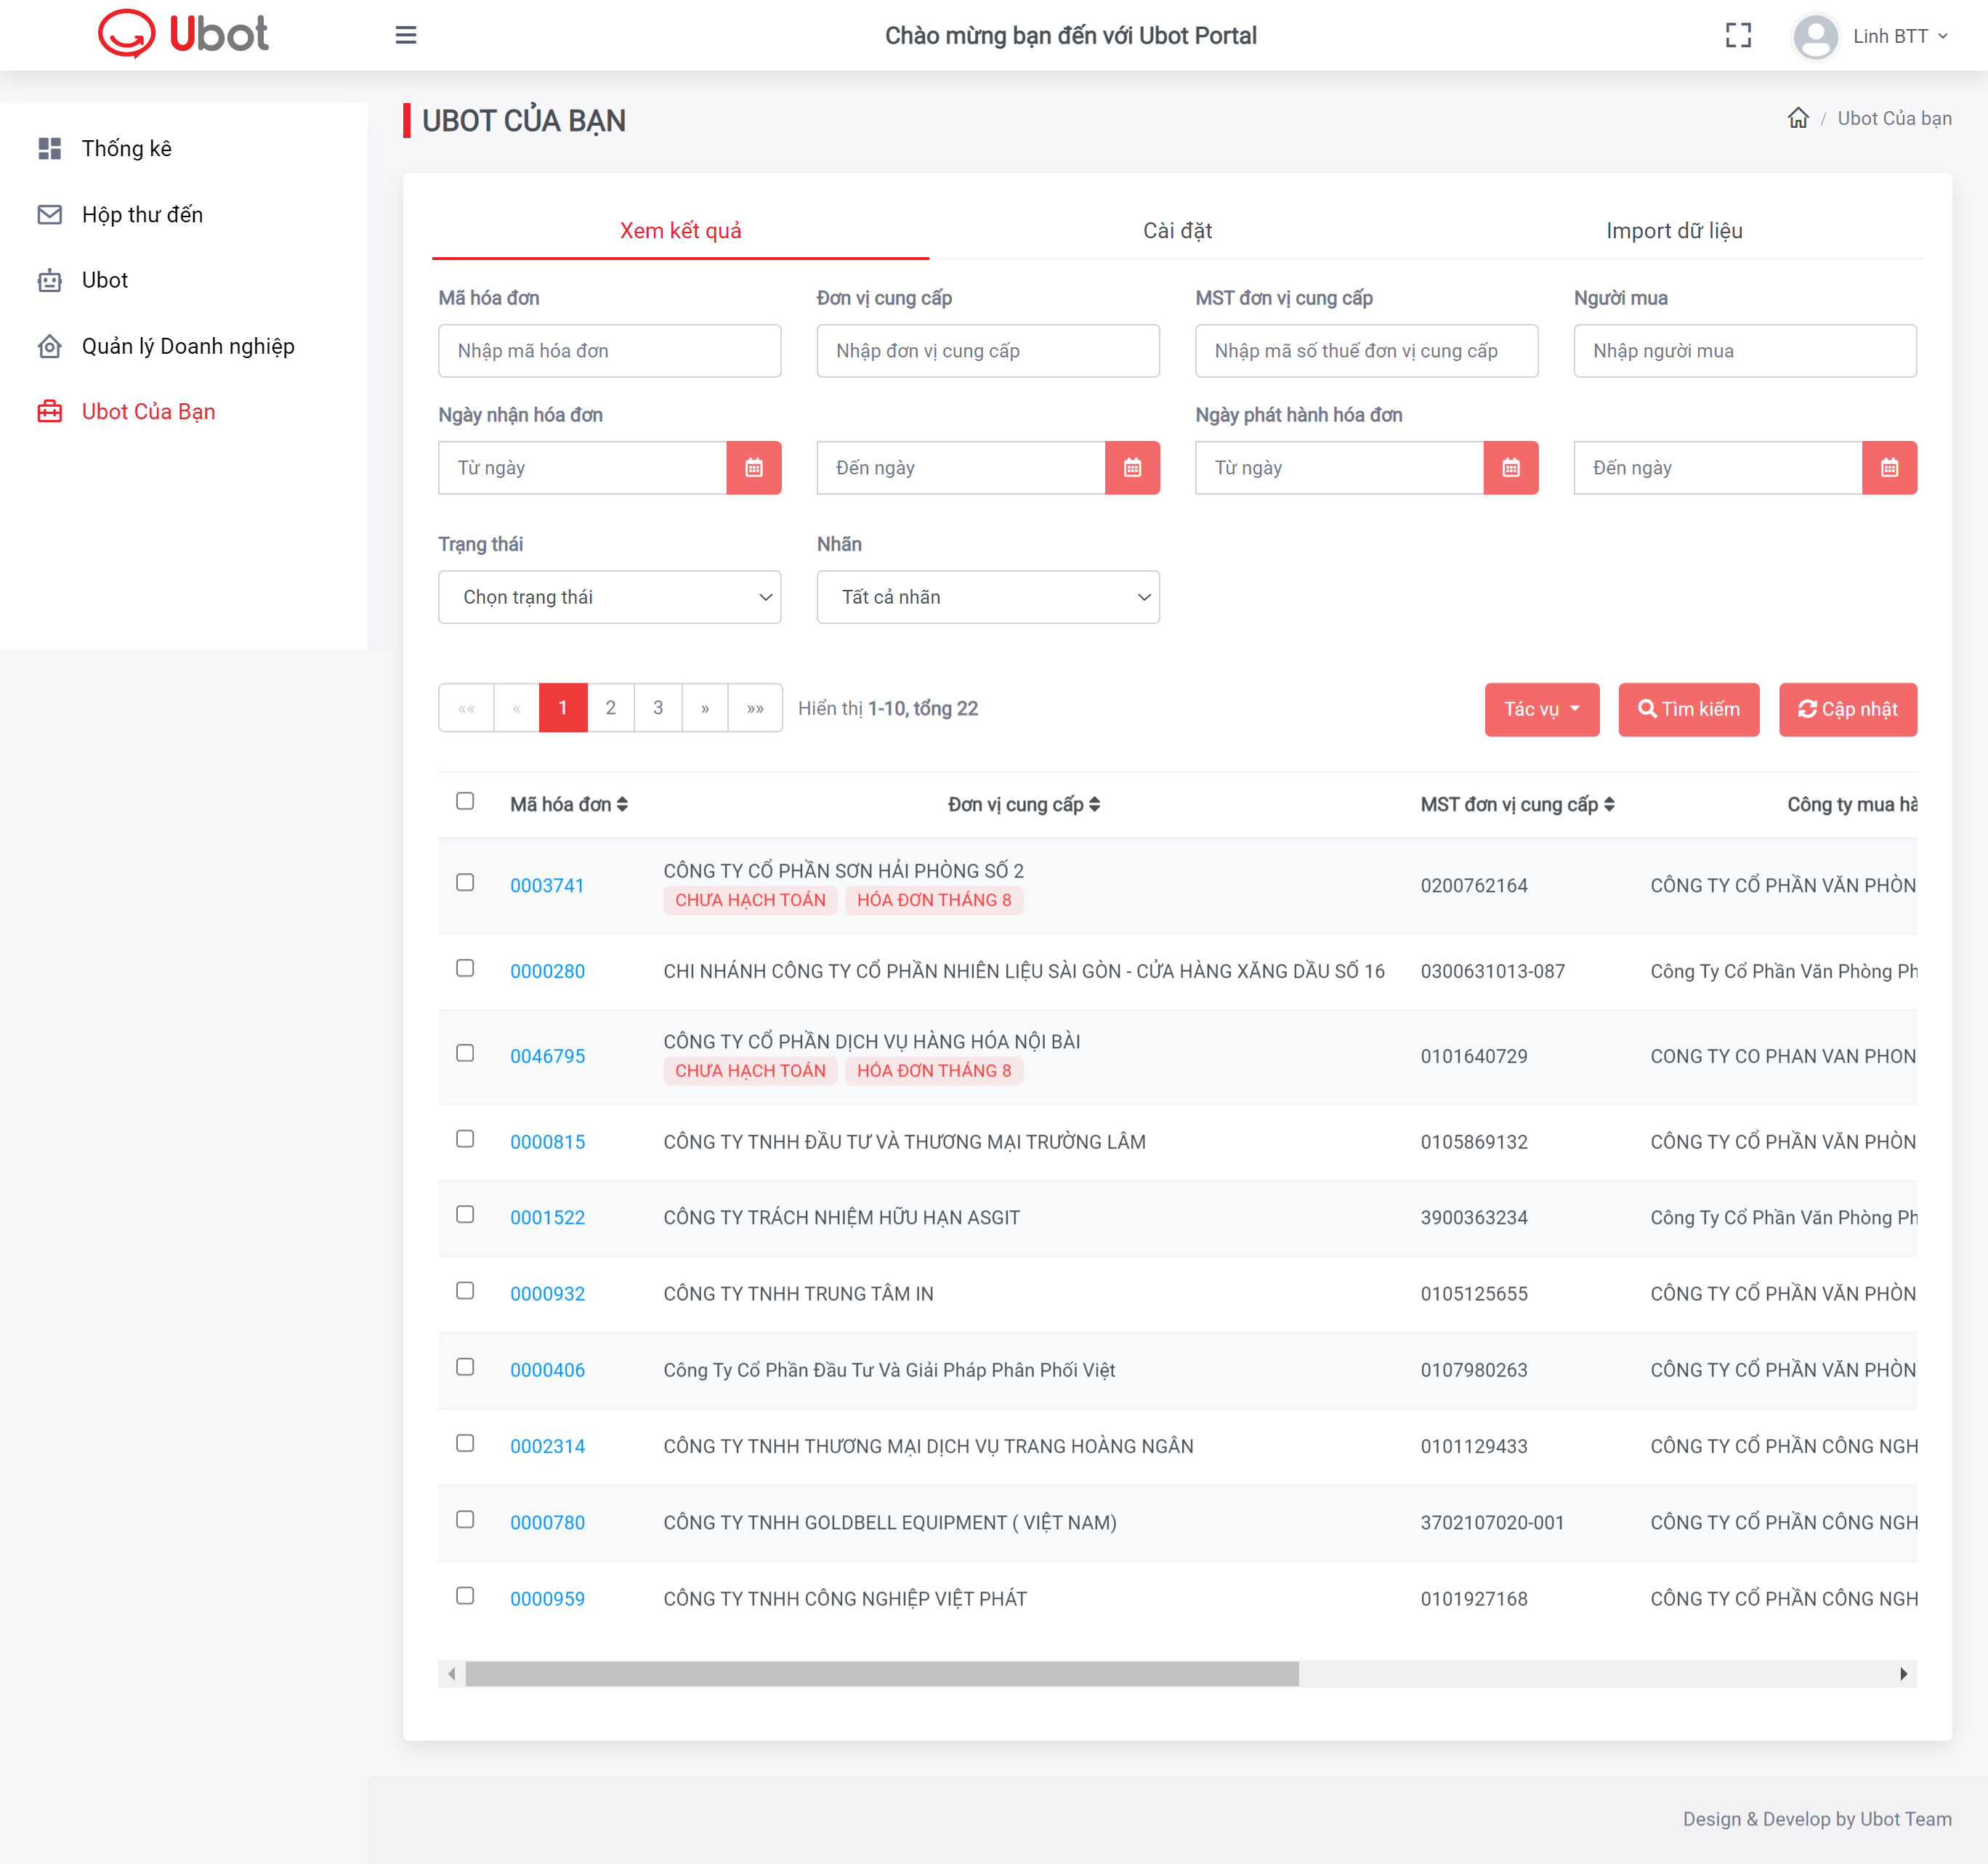Screen dimensions: 1988x1864
Task: Expand the Tác vụ dropdown button
Action: (x=1542, y=710)
